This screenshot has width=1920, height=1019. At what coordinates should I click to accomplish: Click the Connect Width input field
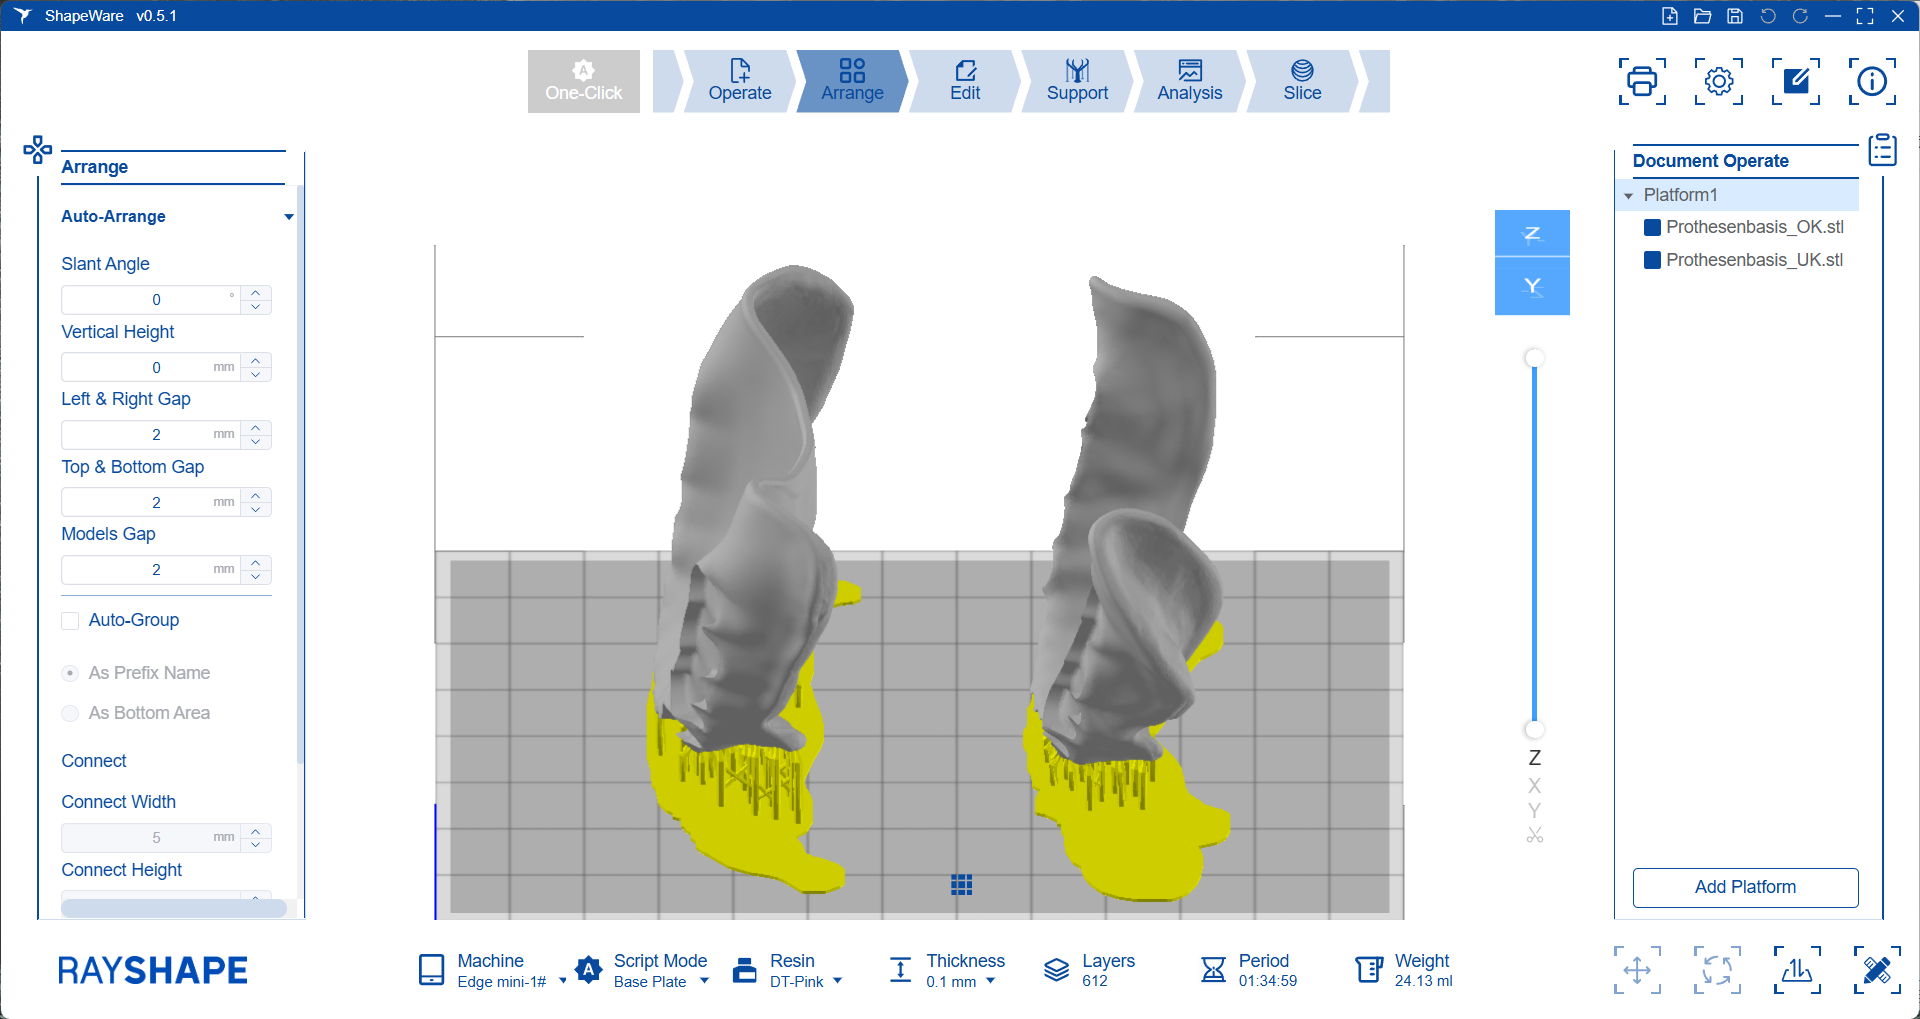coord(151,838)
